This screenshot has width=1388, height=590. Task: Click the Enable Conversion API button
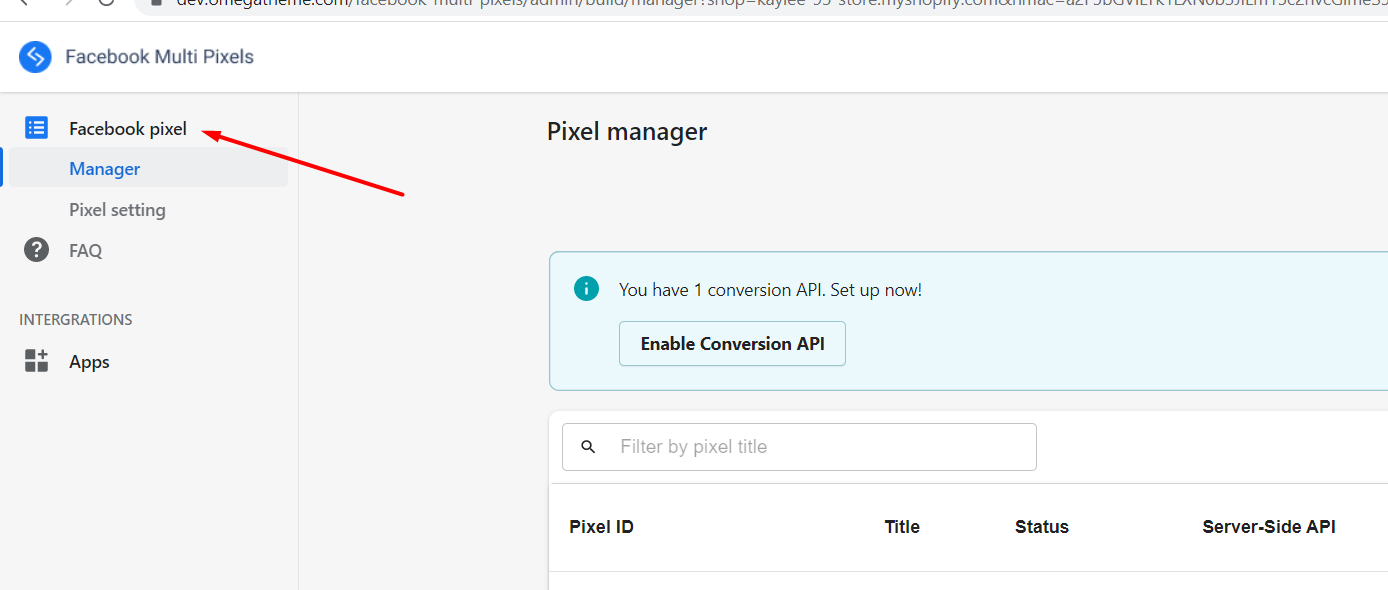tap(732, 343)
